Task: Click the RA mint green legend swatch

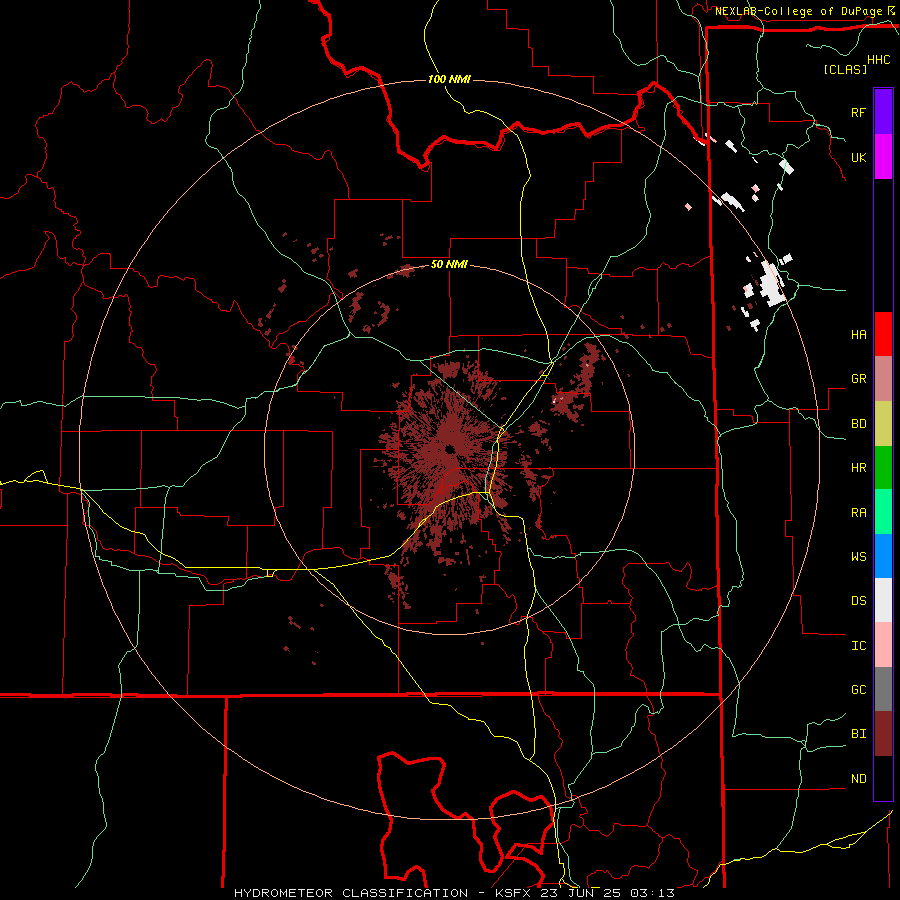Action: tap(883, 512)
